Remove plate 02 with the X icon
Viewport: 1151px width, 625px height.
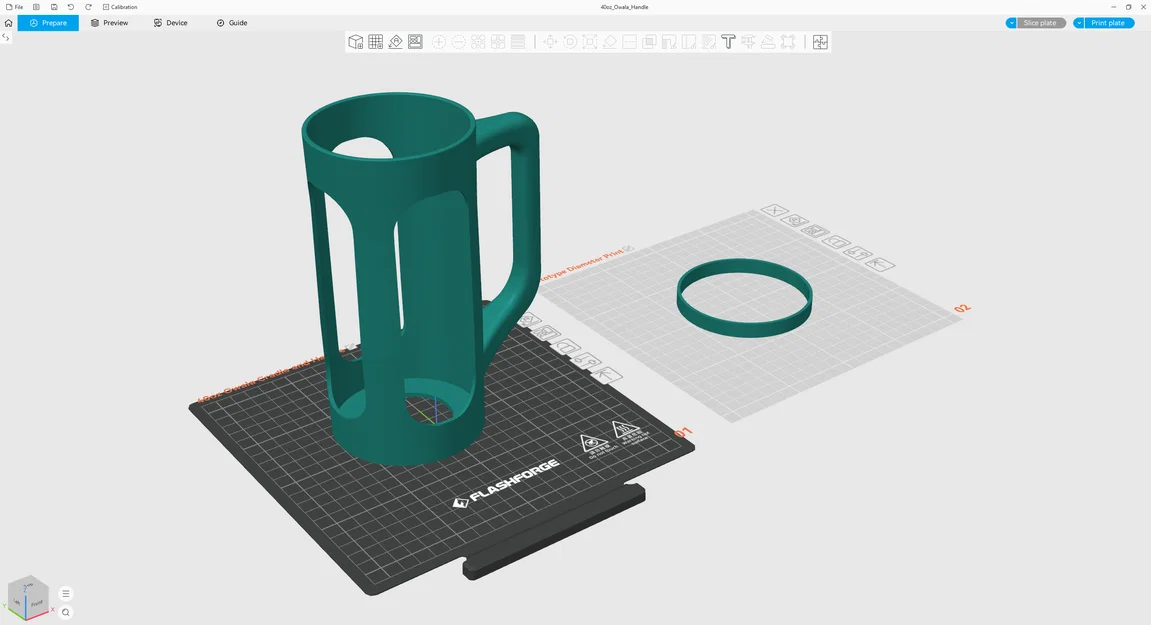774,210
